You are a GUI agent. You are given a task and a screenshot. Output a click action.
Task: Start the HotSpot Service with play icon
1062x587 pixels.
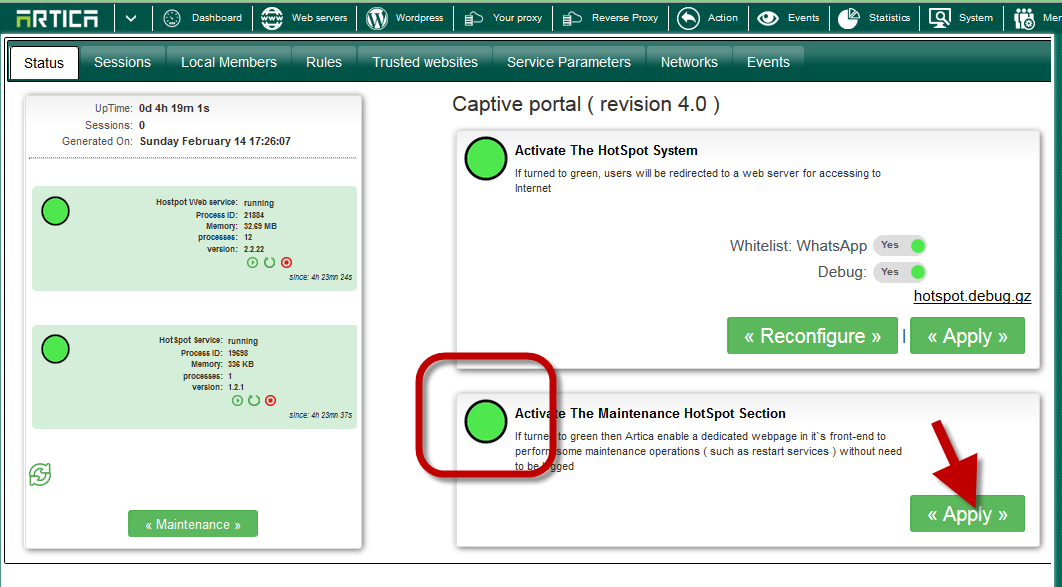coord(237,401)
